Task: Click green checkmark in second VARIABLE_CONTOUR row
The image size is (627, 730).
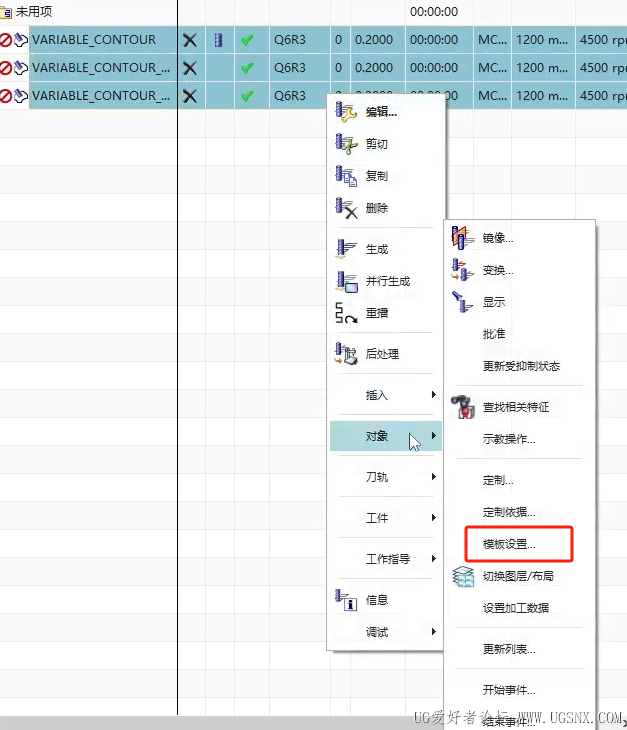Action: tap(247, 68)
